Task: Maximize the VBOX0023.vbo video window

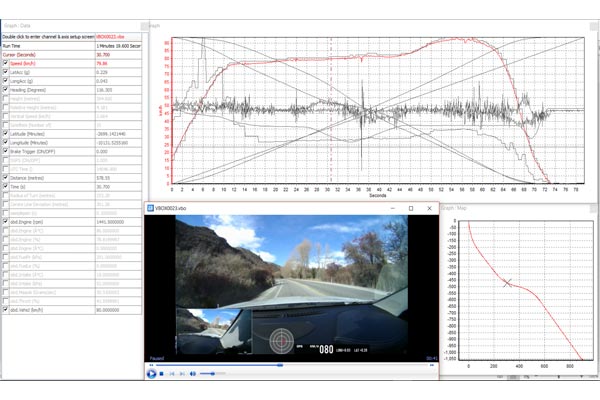Action: click(410, 208)
